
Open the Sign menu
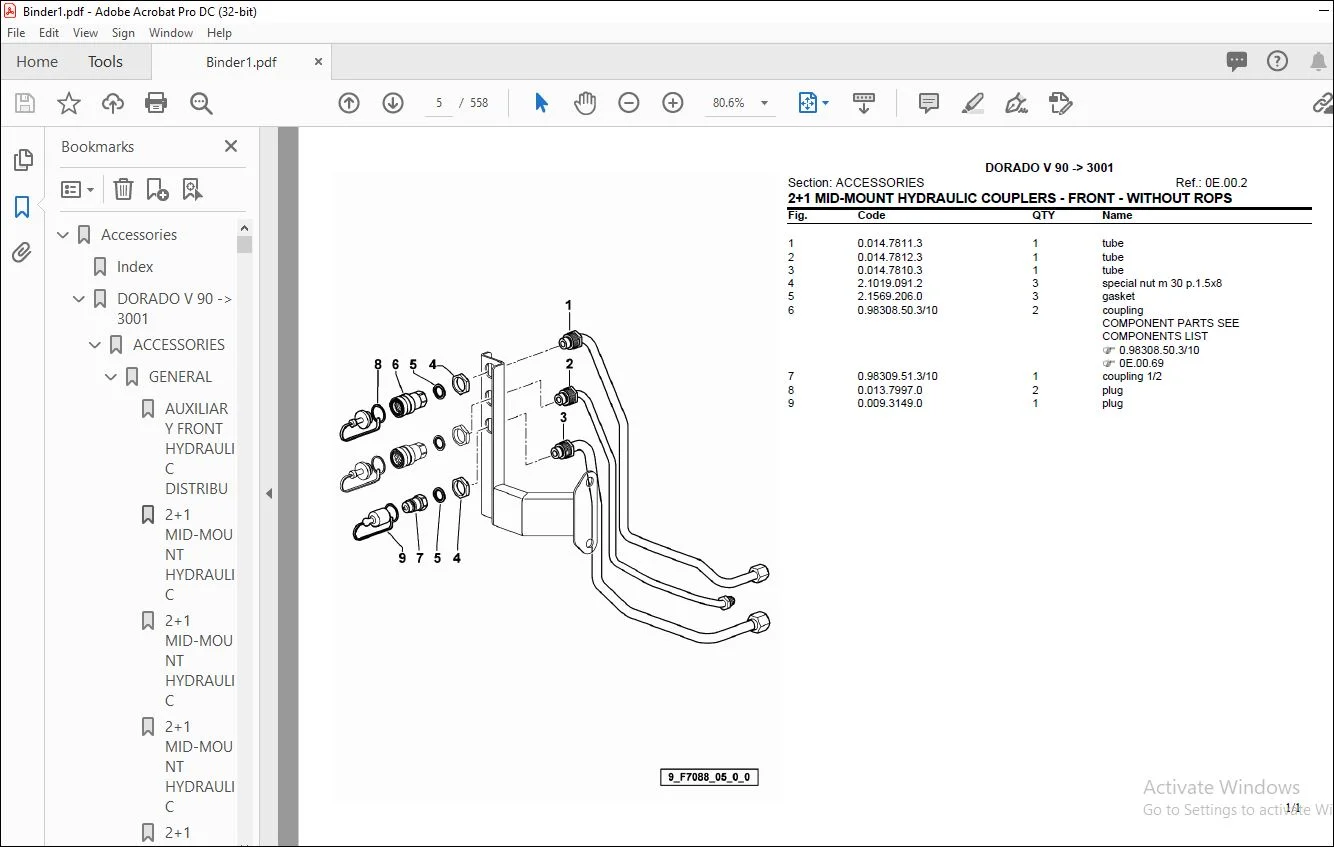(x=123, y=33)
